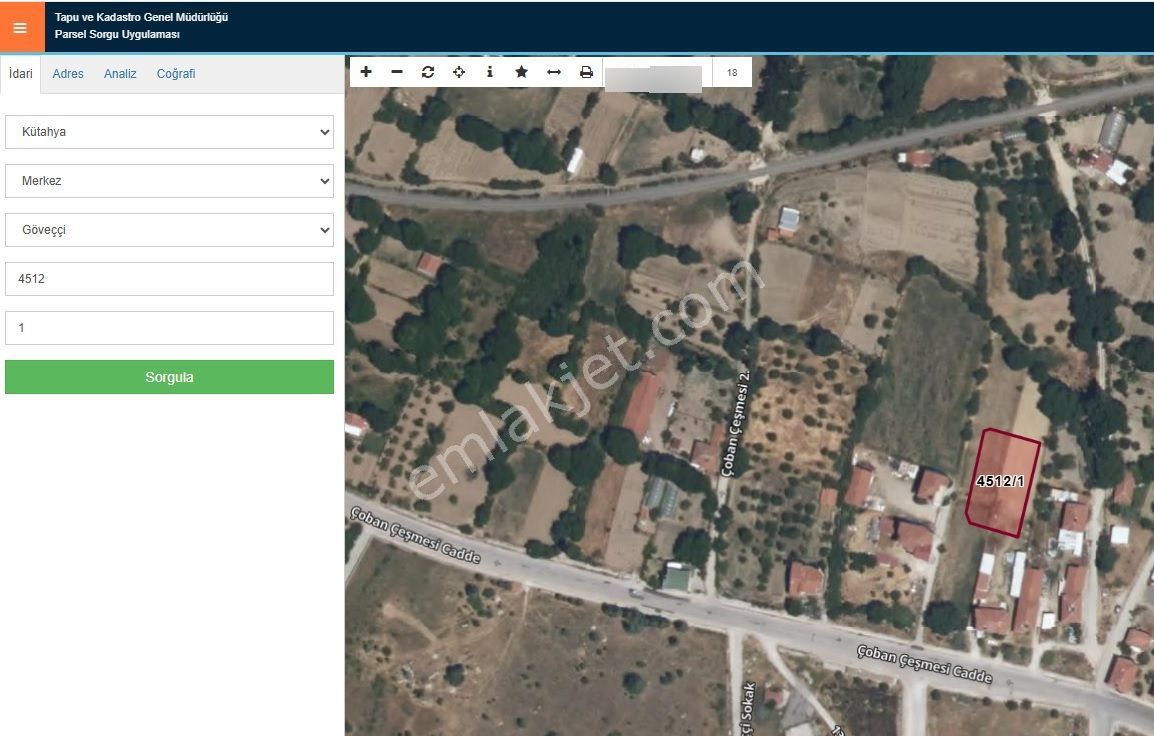Switch to the Adres tab

[67, 73]
